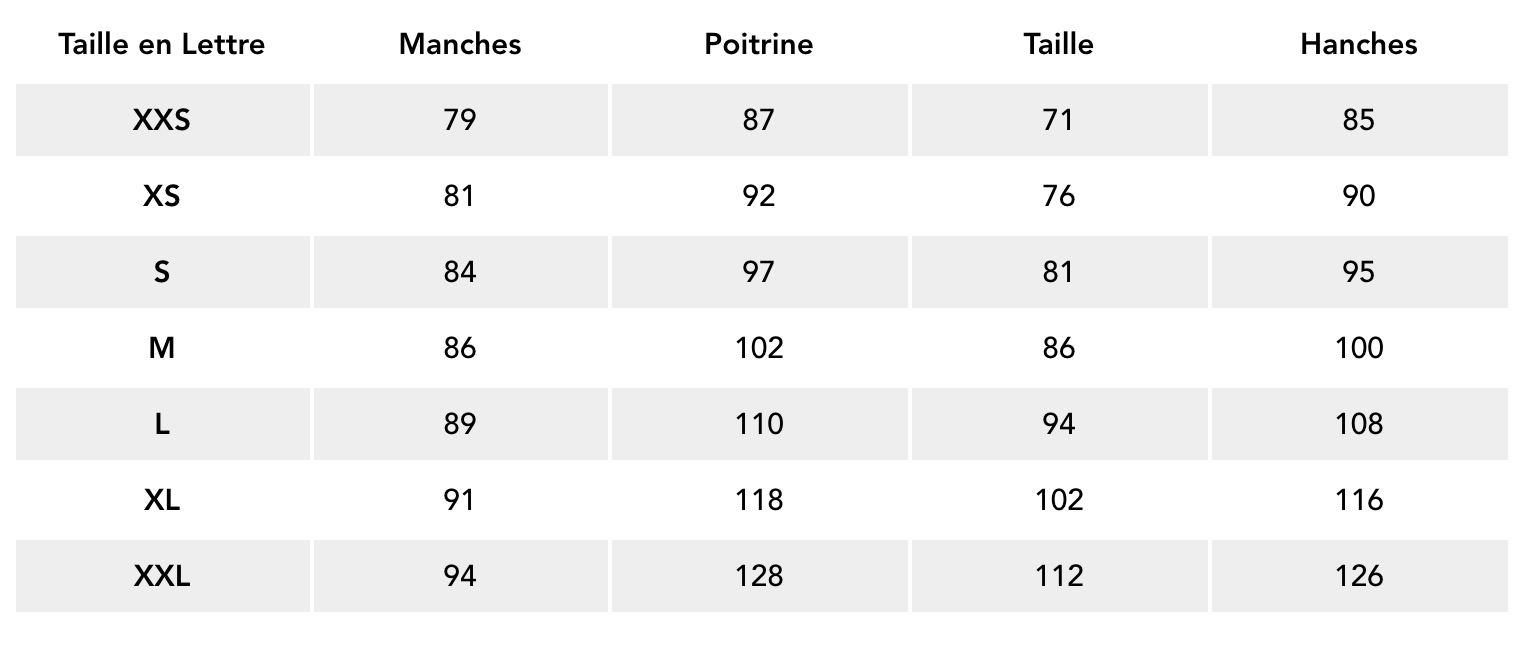
Task: Click the Hanches column header
Action: click(1358, 44)
